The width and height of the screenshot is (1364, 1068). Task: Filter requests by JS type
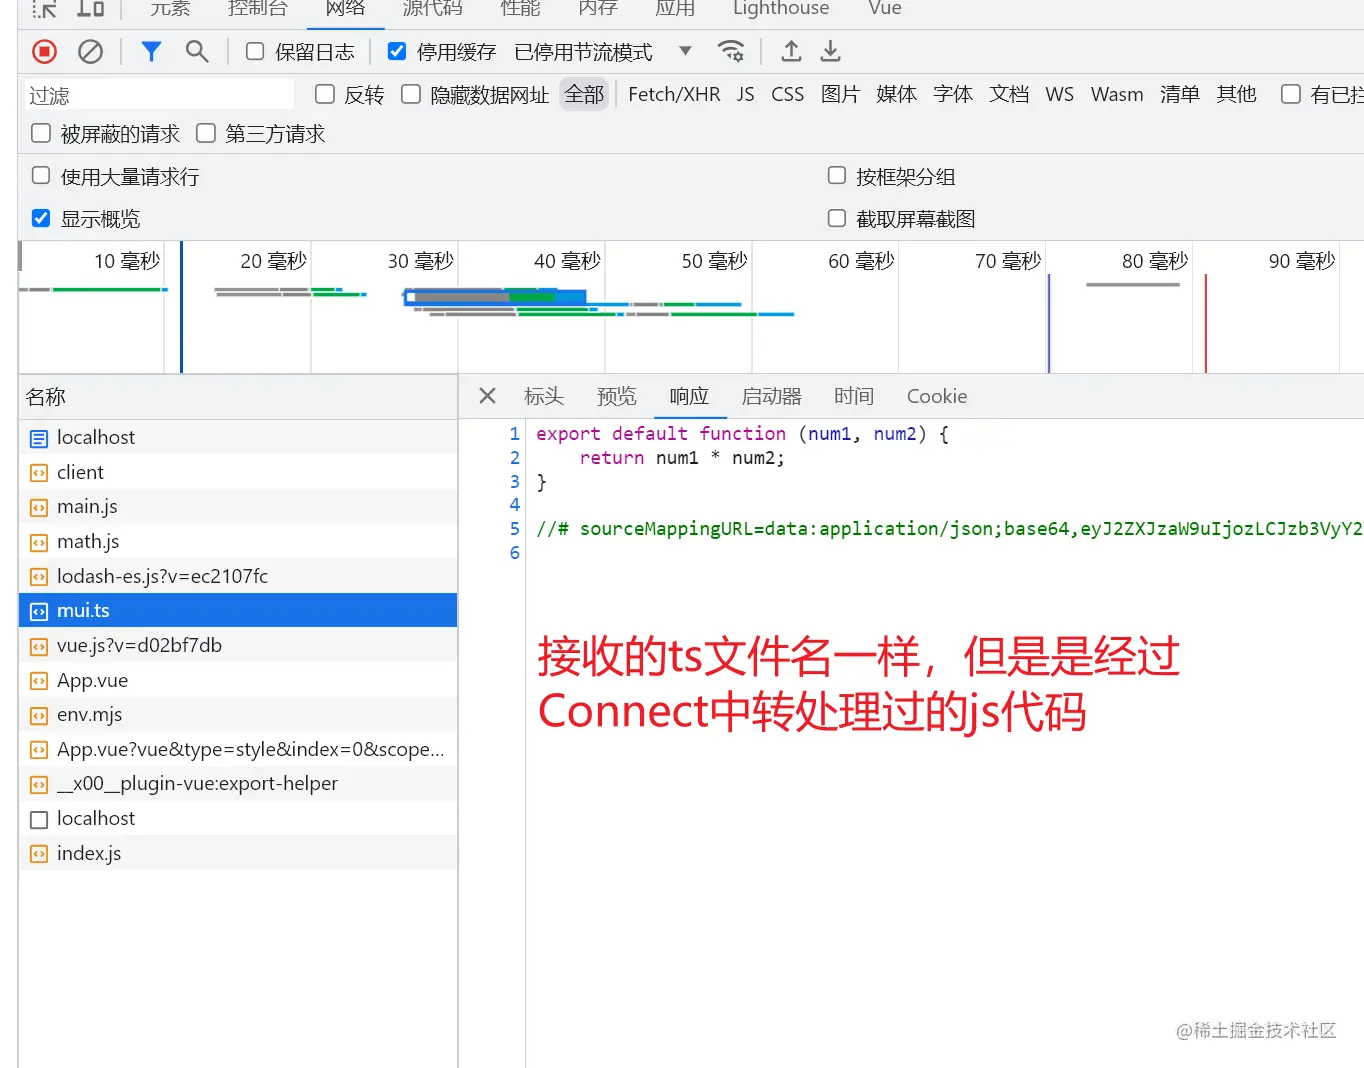pyautogui.click(x=746, y=94)
